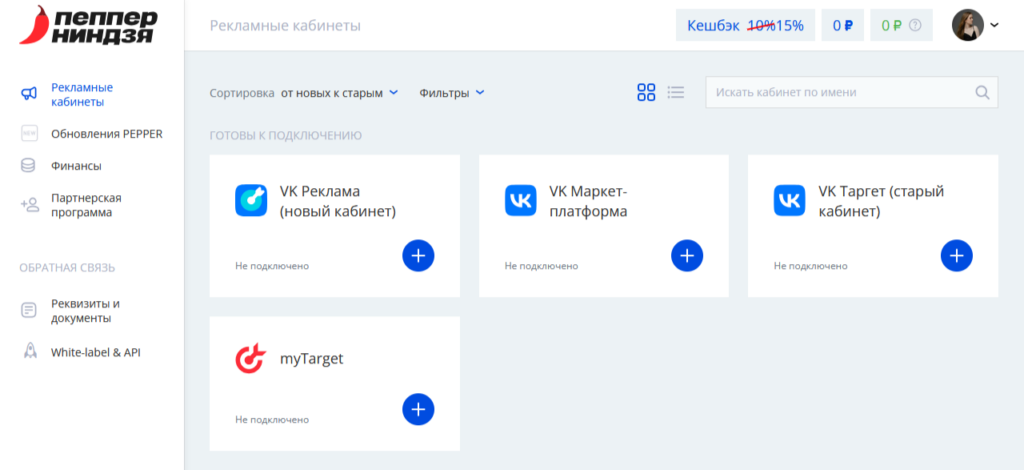
Task: Connect myTarget using the plus button
Action: 418,409
